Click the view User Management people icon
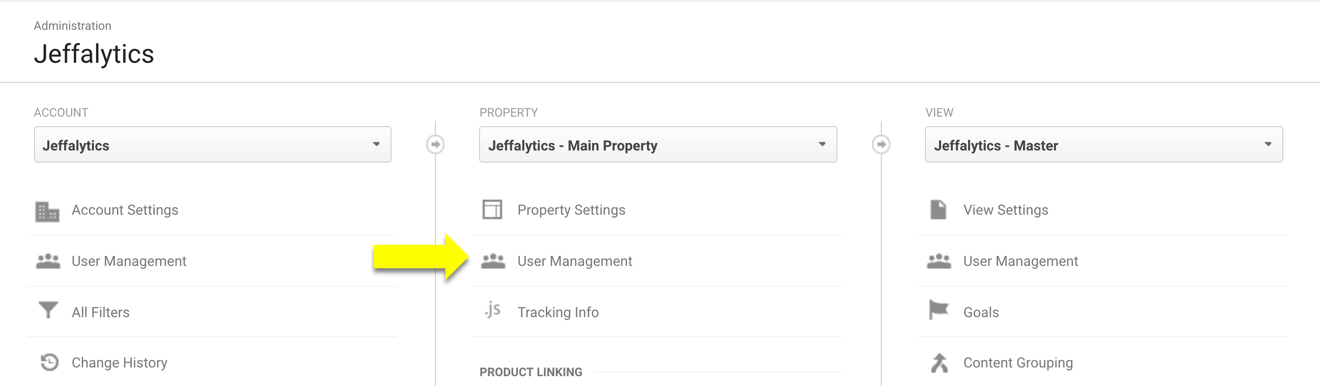This screenshot has height=386, width=1320. pyautogui.click(x=939, y=261)
